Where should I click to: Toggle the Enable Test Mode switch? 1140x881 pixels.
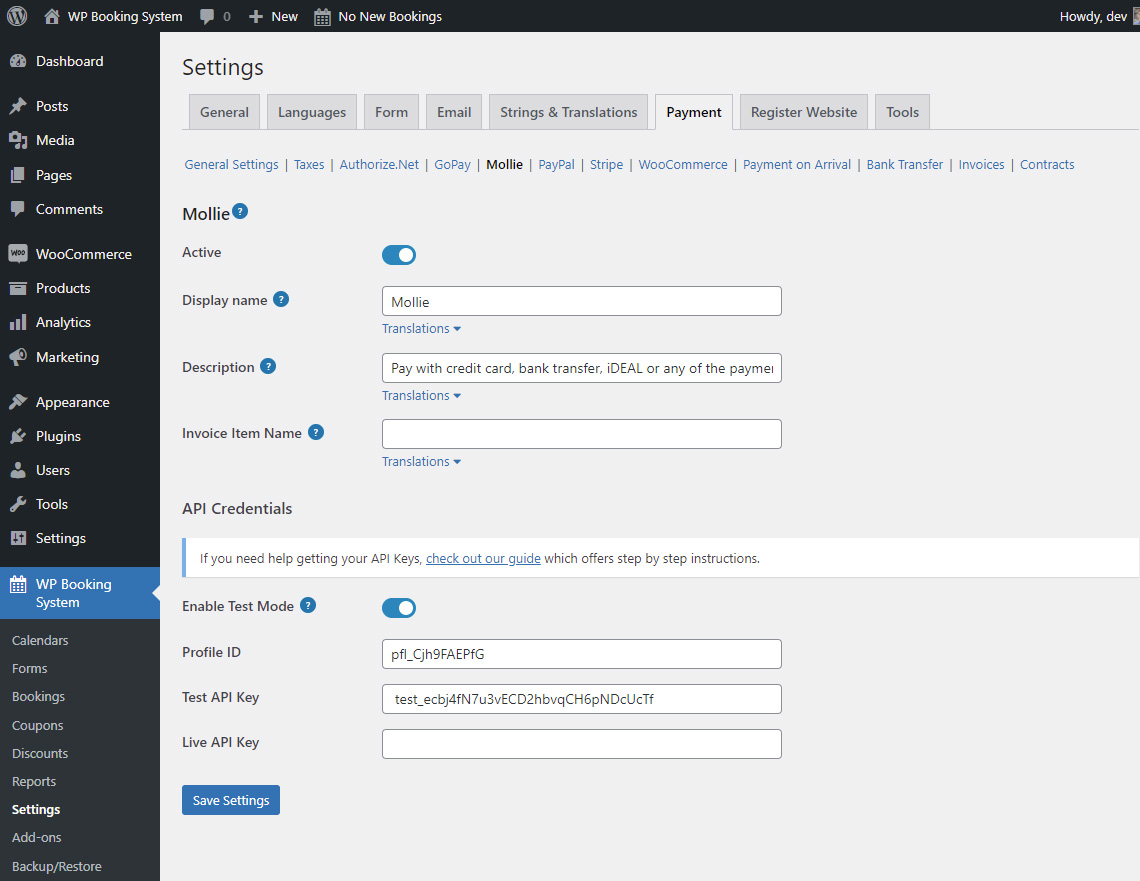(x=399, y=608)
